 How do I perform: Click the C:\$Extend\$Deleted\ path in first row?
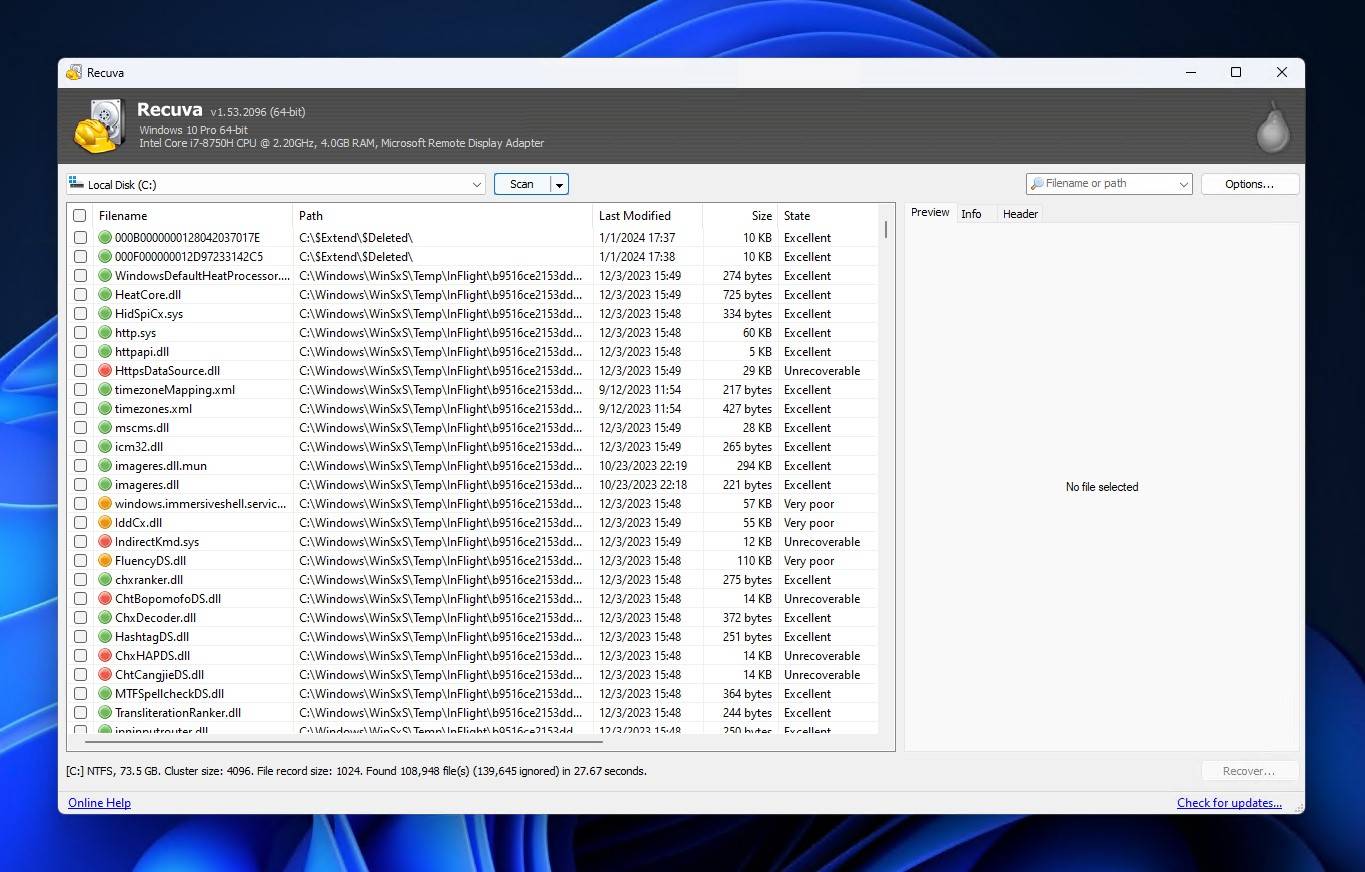356,238
